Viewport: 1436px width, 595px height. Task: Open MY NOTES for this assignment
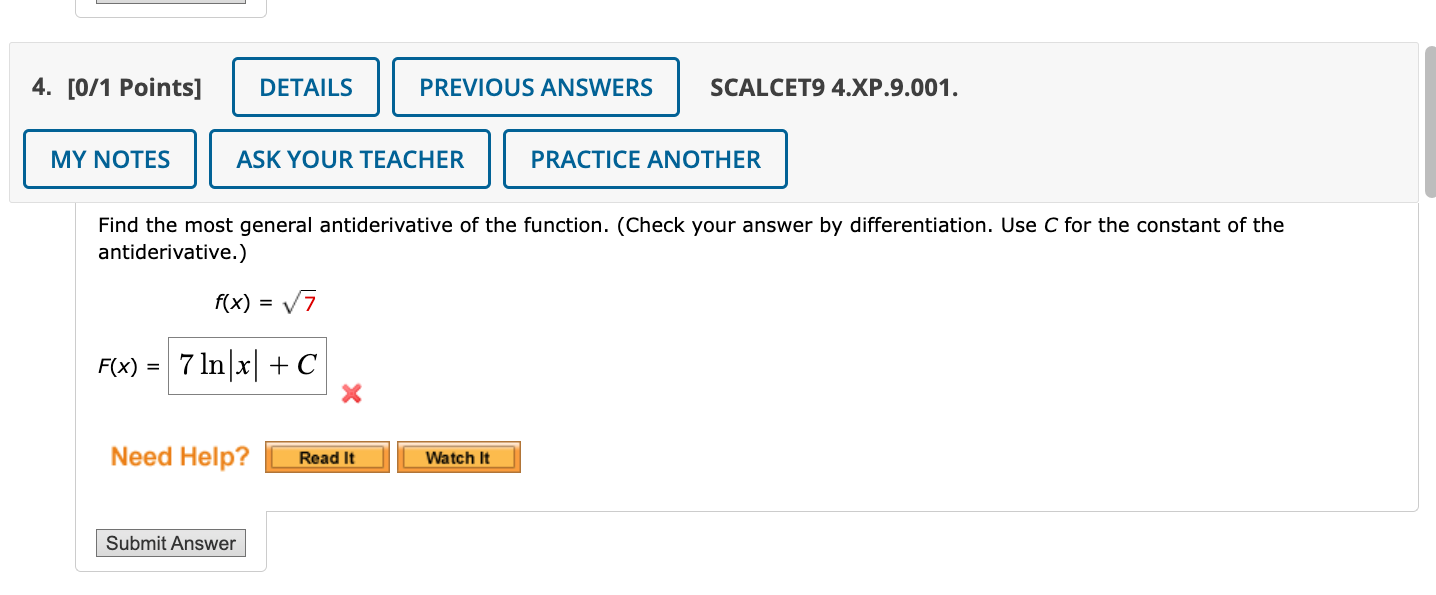point(109,158)
